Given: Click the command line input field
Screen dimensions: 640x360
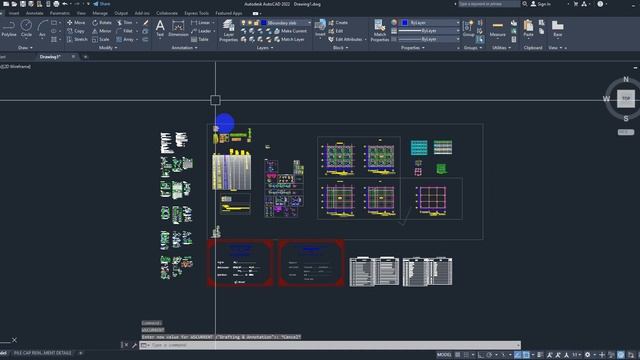Looking at the screenshot, I should [x=330, y=345].
